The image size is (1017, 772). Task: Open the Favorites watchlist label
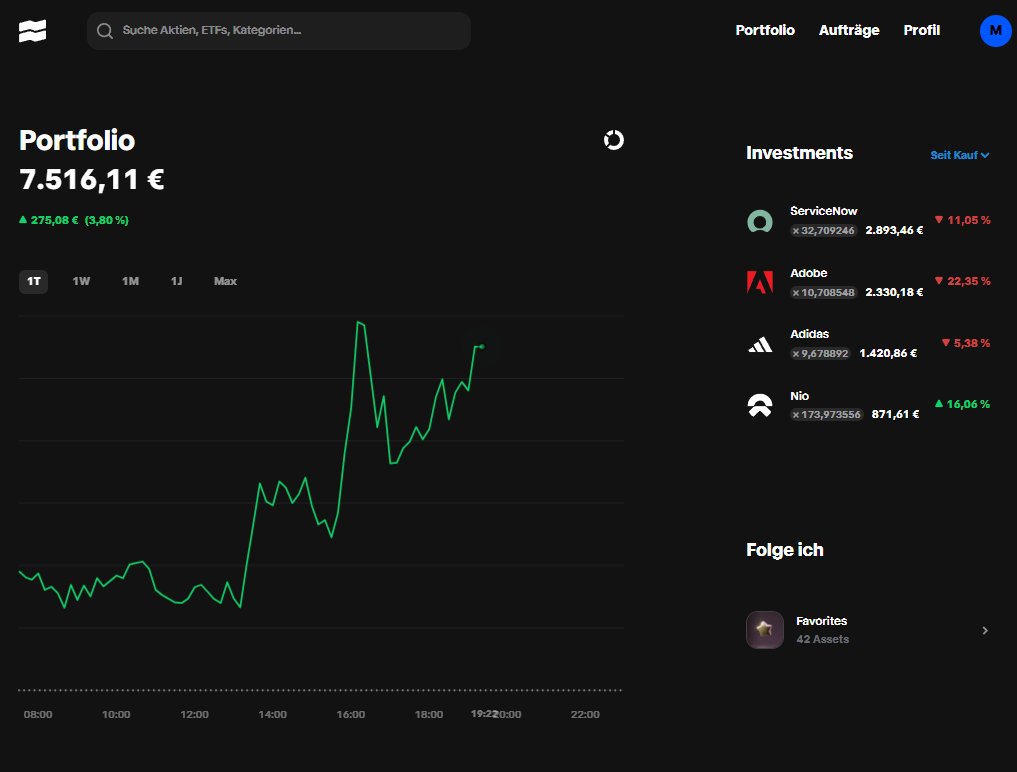click(822, 621)
